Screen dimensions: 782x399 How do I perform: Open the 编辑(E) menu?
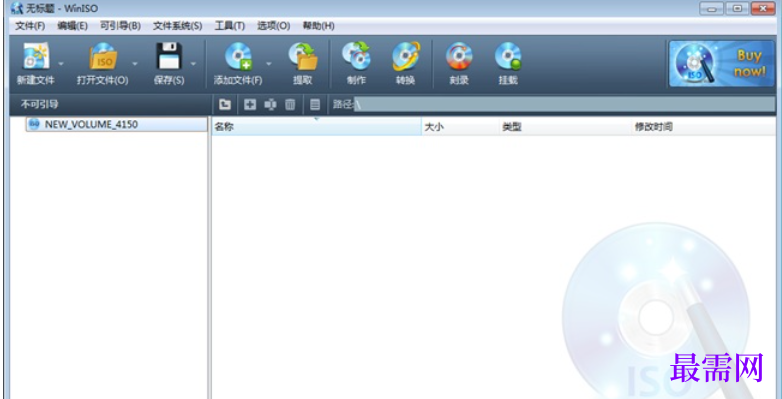pos(72,26)
